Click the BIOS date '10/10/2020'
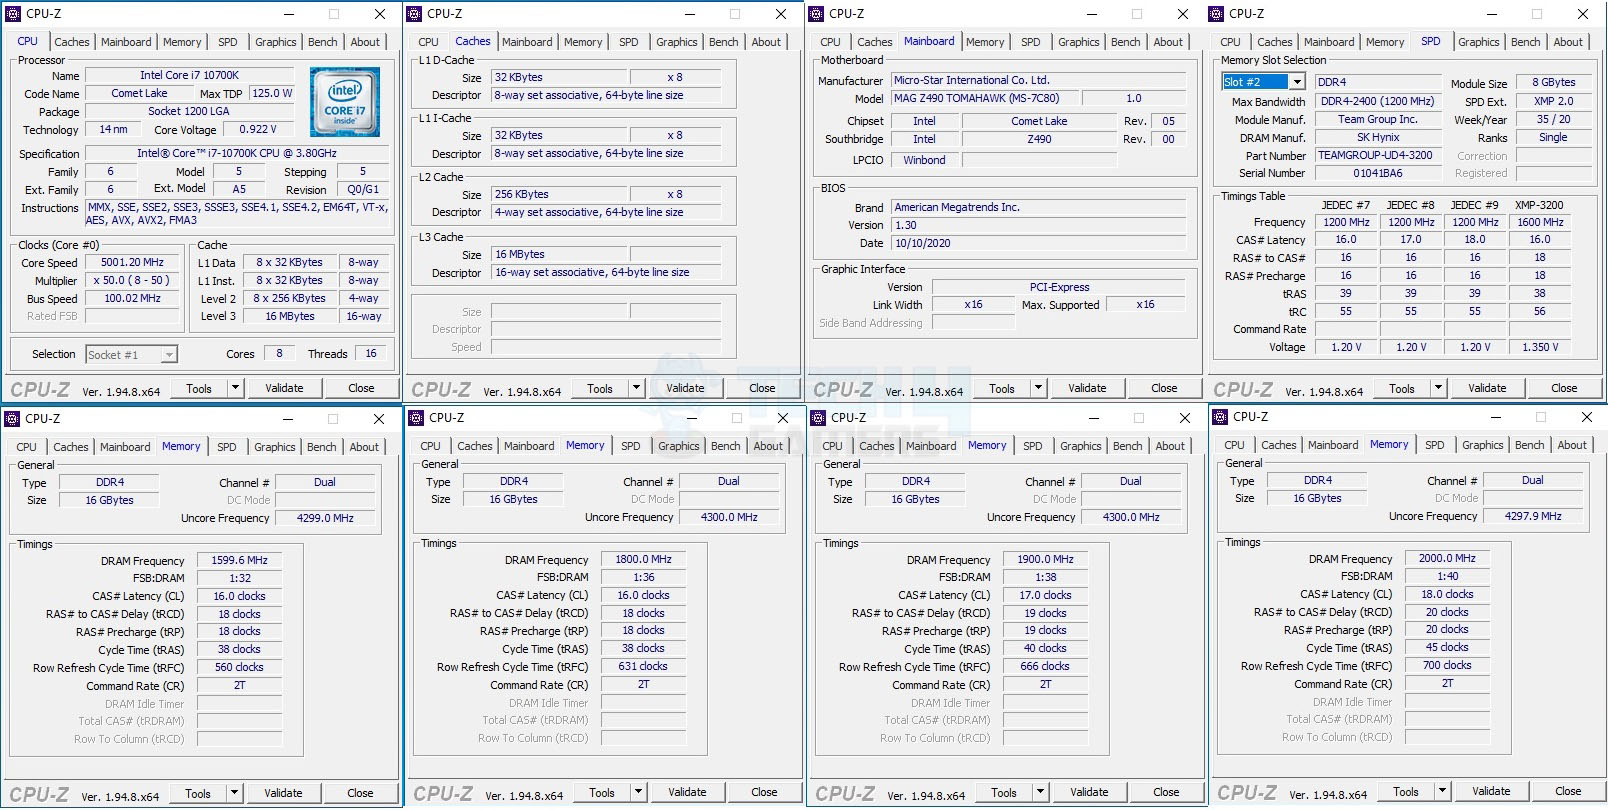Image resolution: width=1608 pixels, height=810 pixels. coord(1039,243)
